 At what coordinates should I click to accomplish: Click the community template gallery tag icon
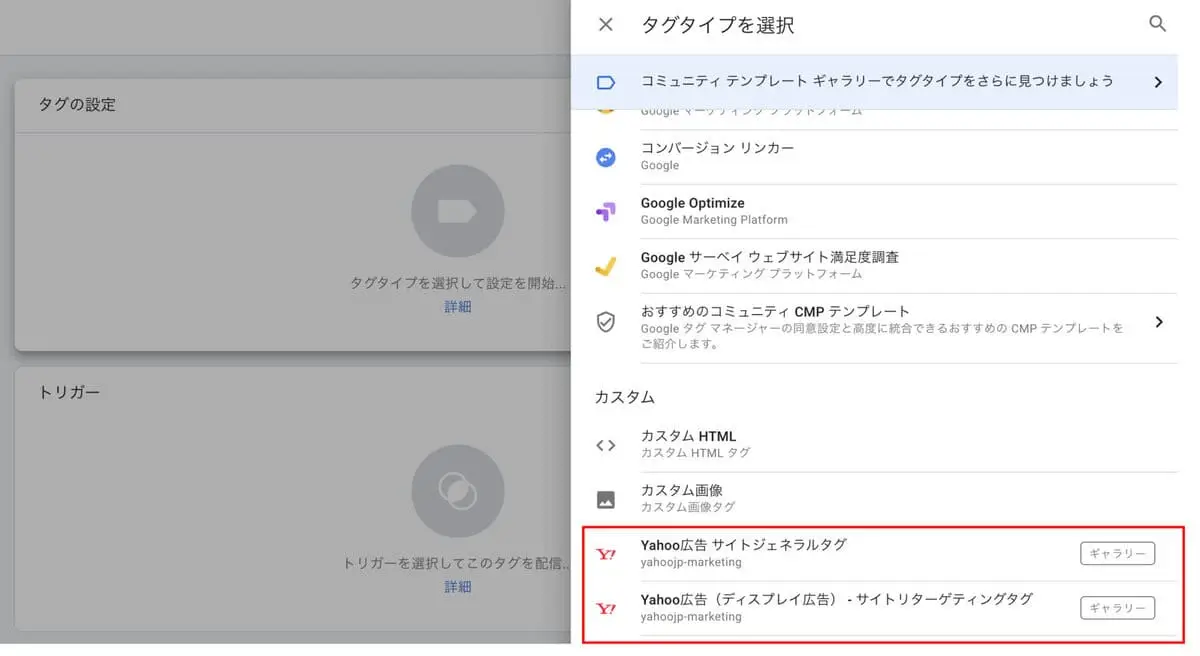605,82
